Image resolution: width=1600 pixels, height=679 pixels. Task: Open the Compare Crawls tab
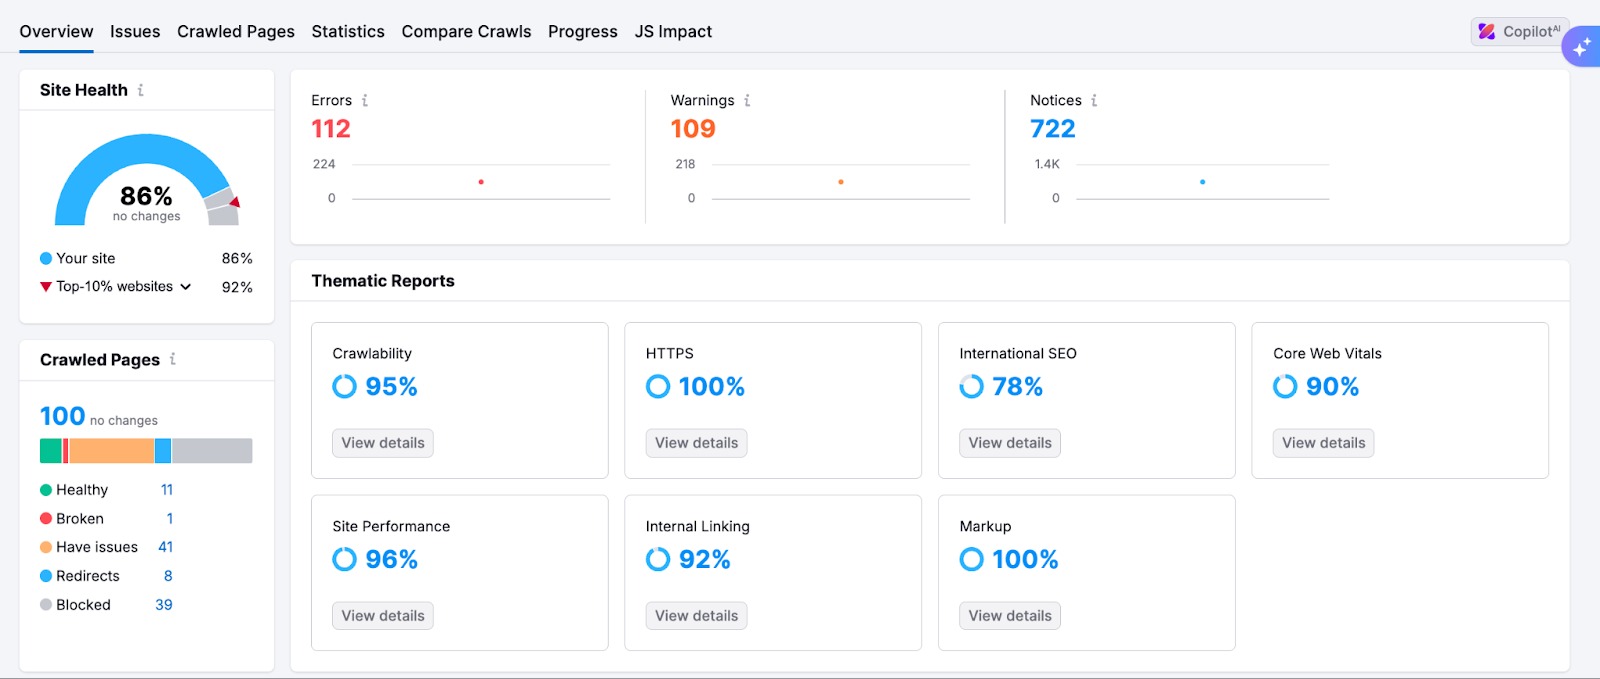pyautogui.click(x=466, y=32)
